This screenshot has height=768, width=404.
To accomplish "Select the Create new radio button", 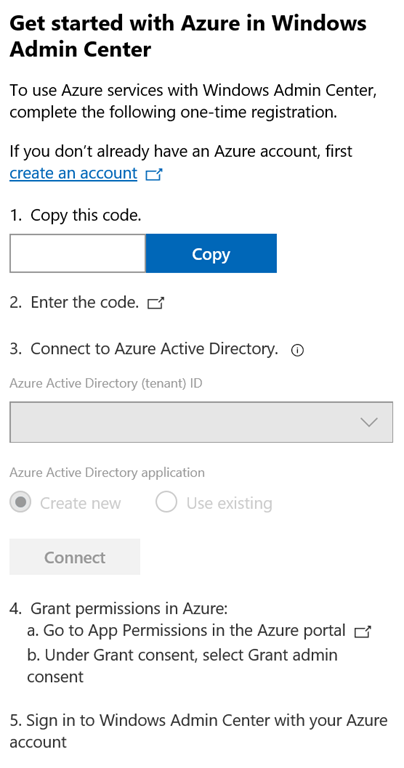I will pyautogui.click(x=20, y=503).
